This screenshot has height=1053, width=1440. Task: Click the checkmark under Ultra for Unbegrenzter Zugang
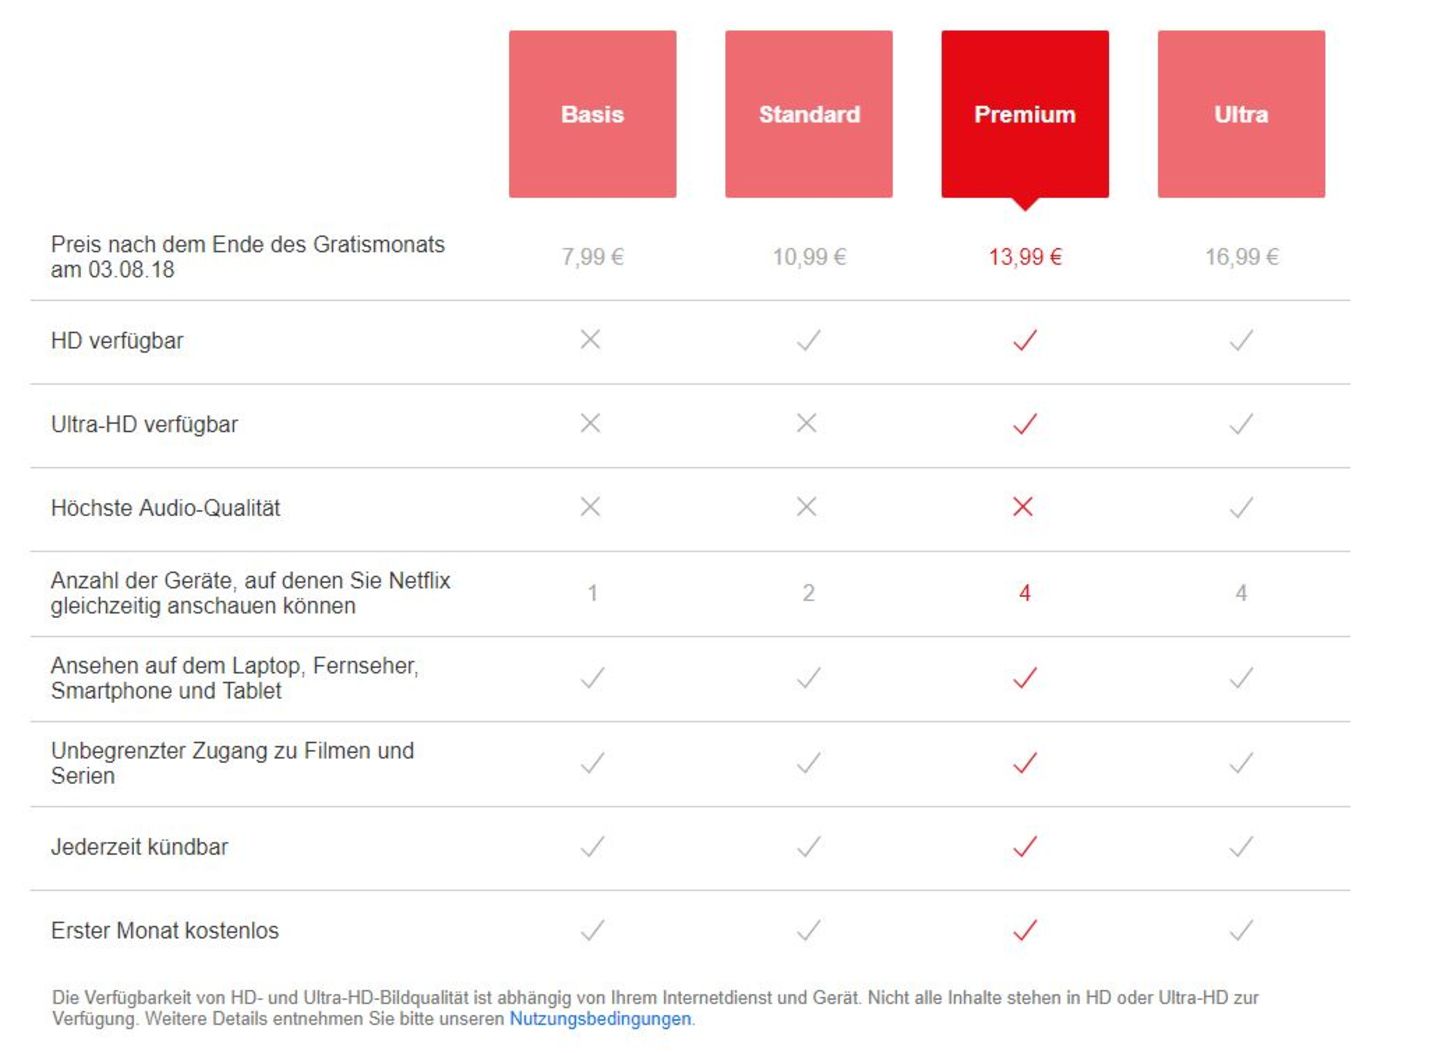[1242, 762]
